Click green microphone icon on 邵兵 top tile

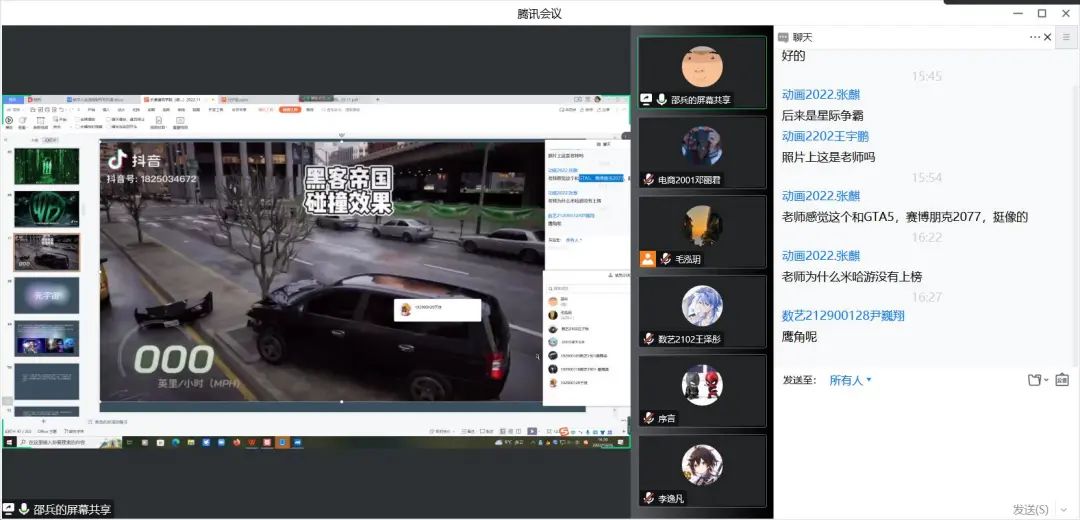tap(662, 99)
